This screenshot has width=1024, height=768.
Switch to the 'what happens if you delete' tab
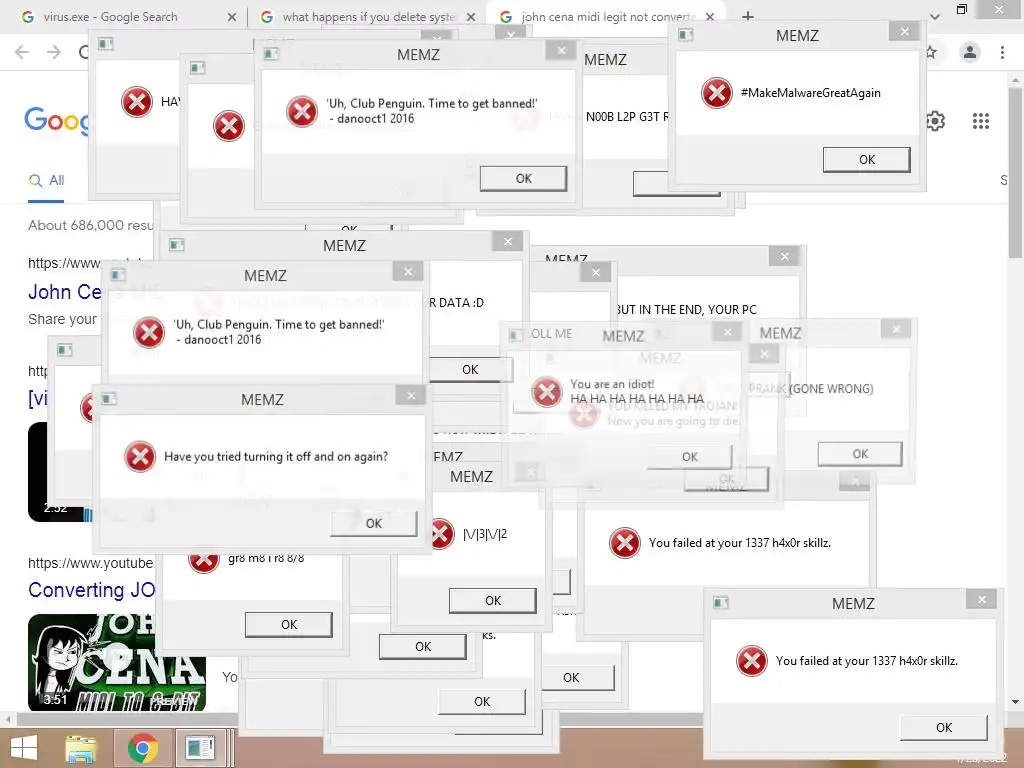(369, 17)
